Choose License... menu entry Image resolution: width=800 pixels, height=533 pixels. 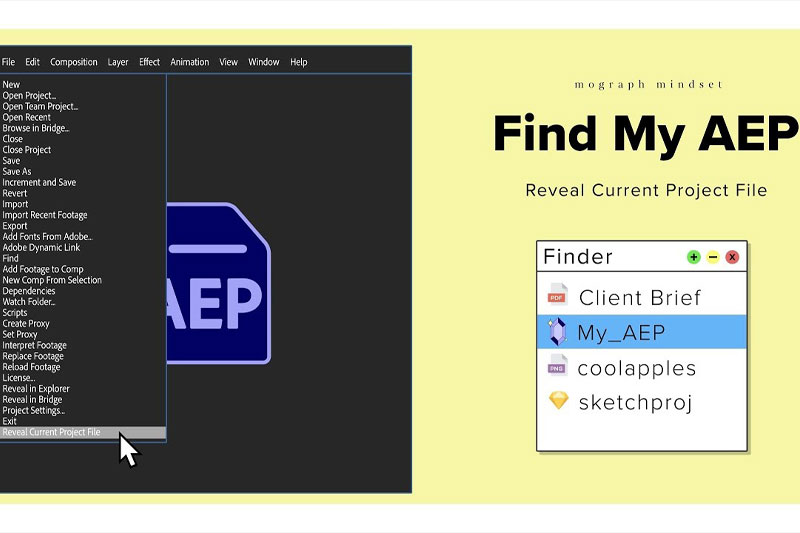click(x=19, y=378)
